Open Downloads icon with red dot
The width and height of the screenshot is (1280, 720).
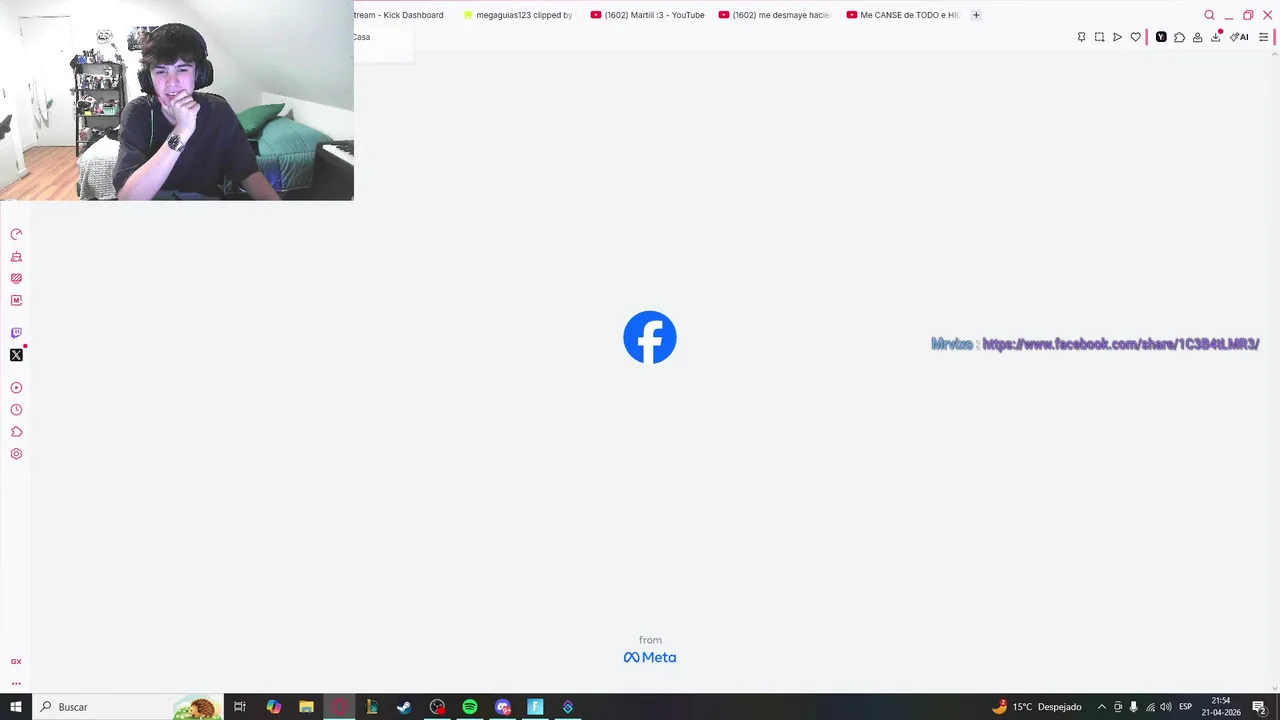[x=1216, y=37]
